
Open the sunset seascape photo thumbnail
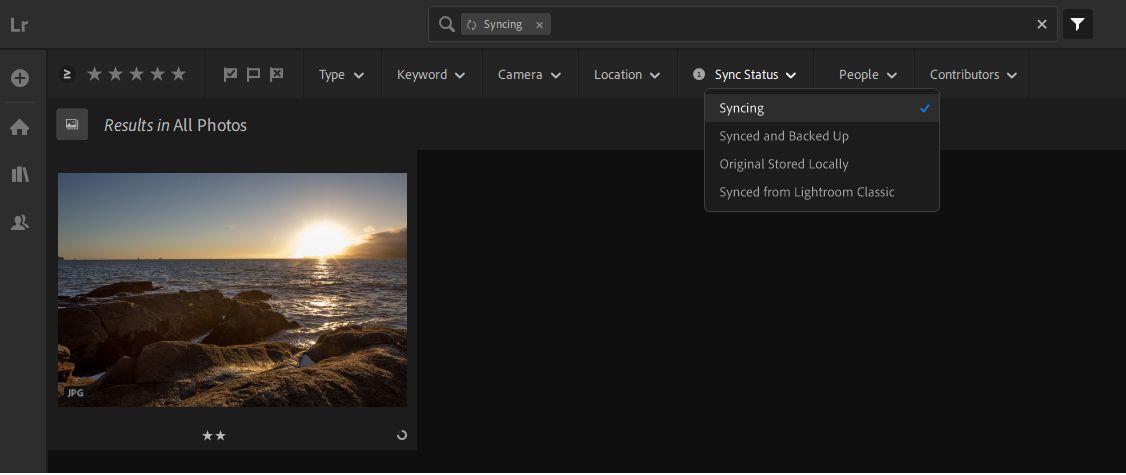pyautogui.click(x=232, y=290)
